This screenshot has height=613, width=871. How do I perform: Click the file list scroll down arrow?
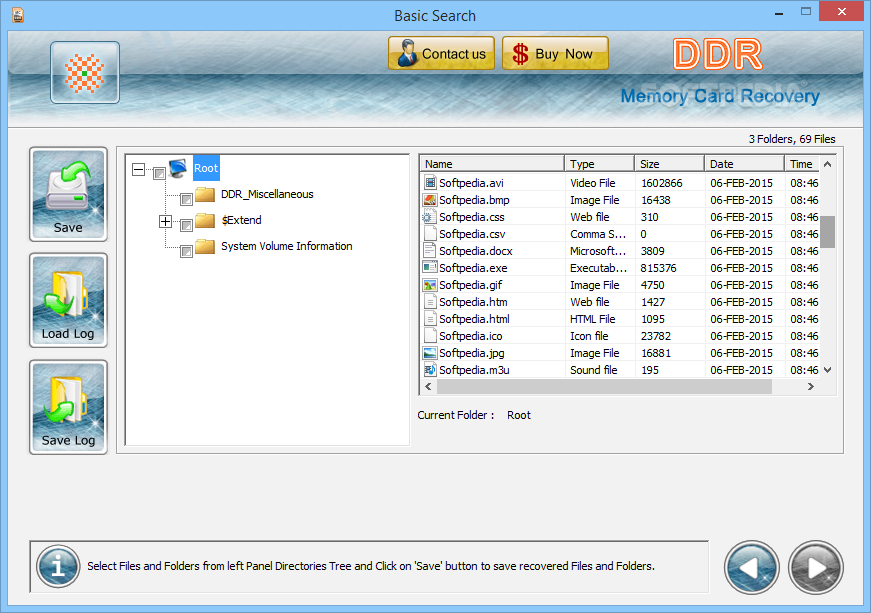(827, 370)
